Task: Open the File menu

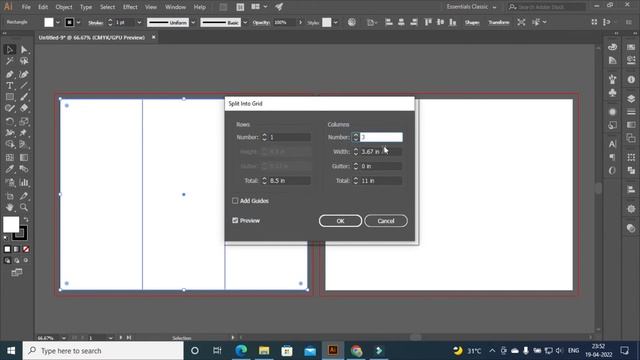Action: 26,7
